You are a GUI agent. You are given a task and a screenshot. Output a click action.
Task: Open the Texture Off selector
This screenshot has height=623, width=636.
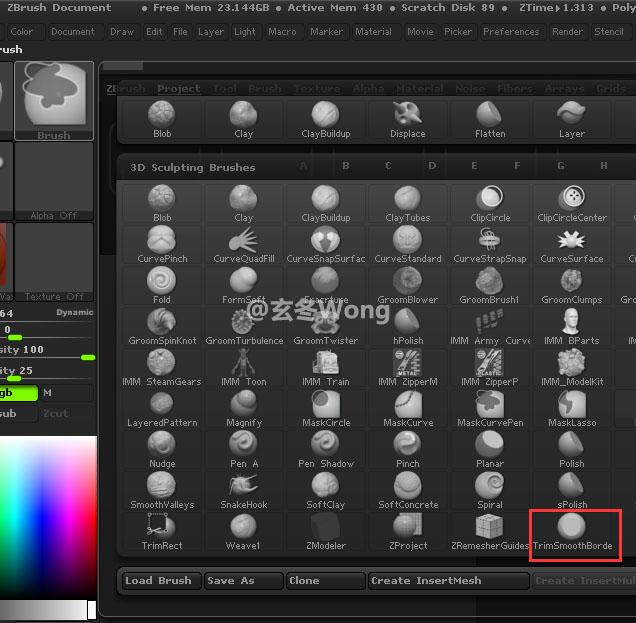(54, 262)
